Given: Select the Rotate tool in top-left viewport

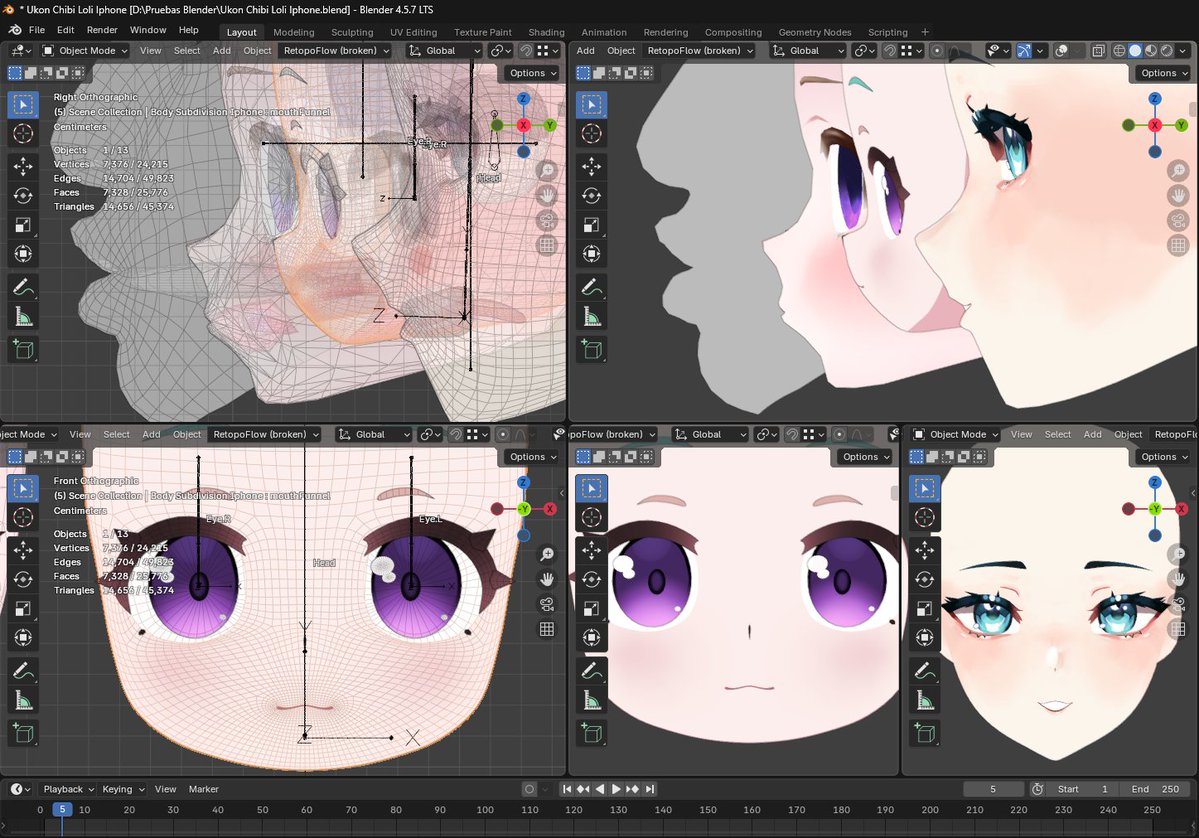Looking at the screenshot, I should pyautogui.click(x=23, y=196).
